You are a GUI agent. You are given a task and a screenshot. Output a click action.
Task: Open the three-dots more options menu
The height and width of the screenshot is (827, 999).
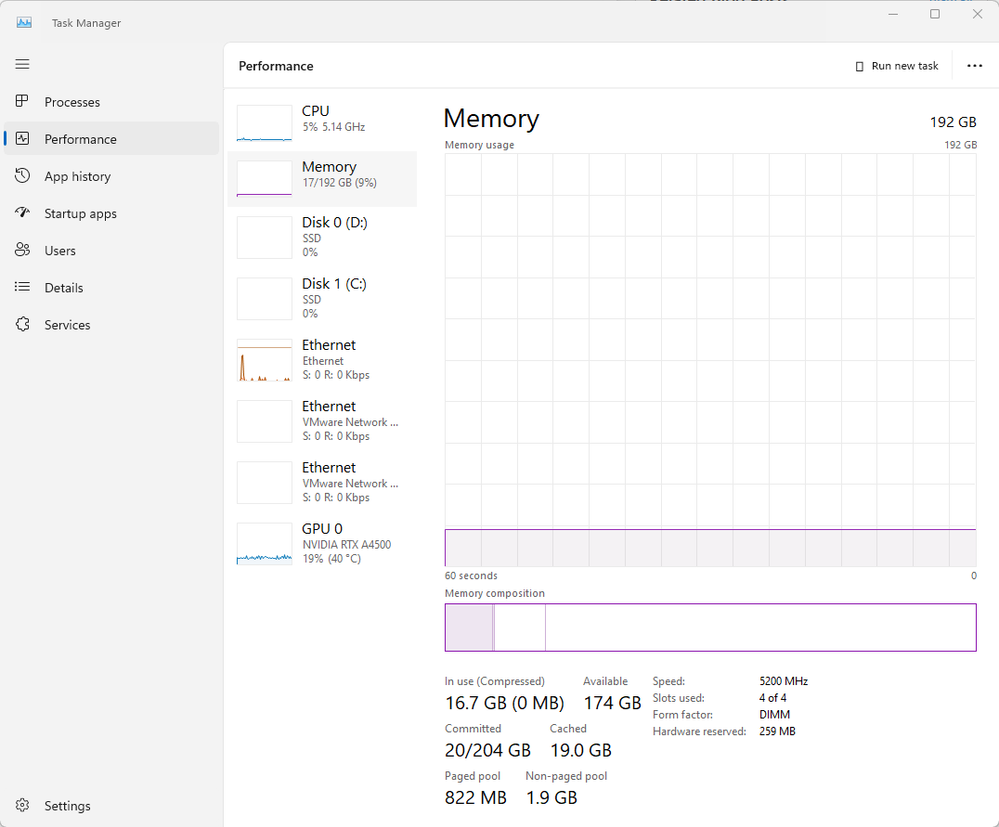point(975,66)
